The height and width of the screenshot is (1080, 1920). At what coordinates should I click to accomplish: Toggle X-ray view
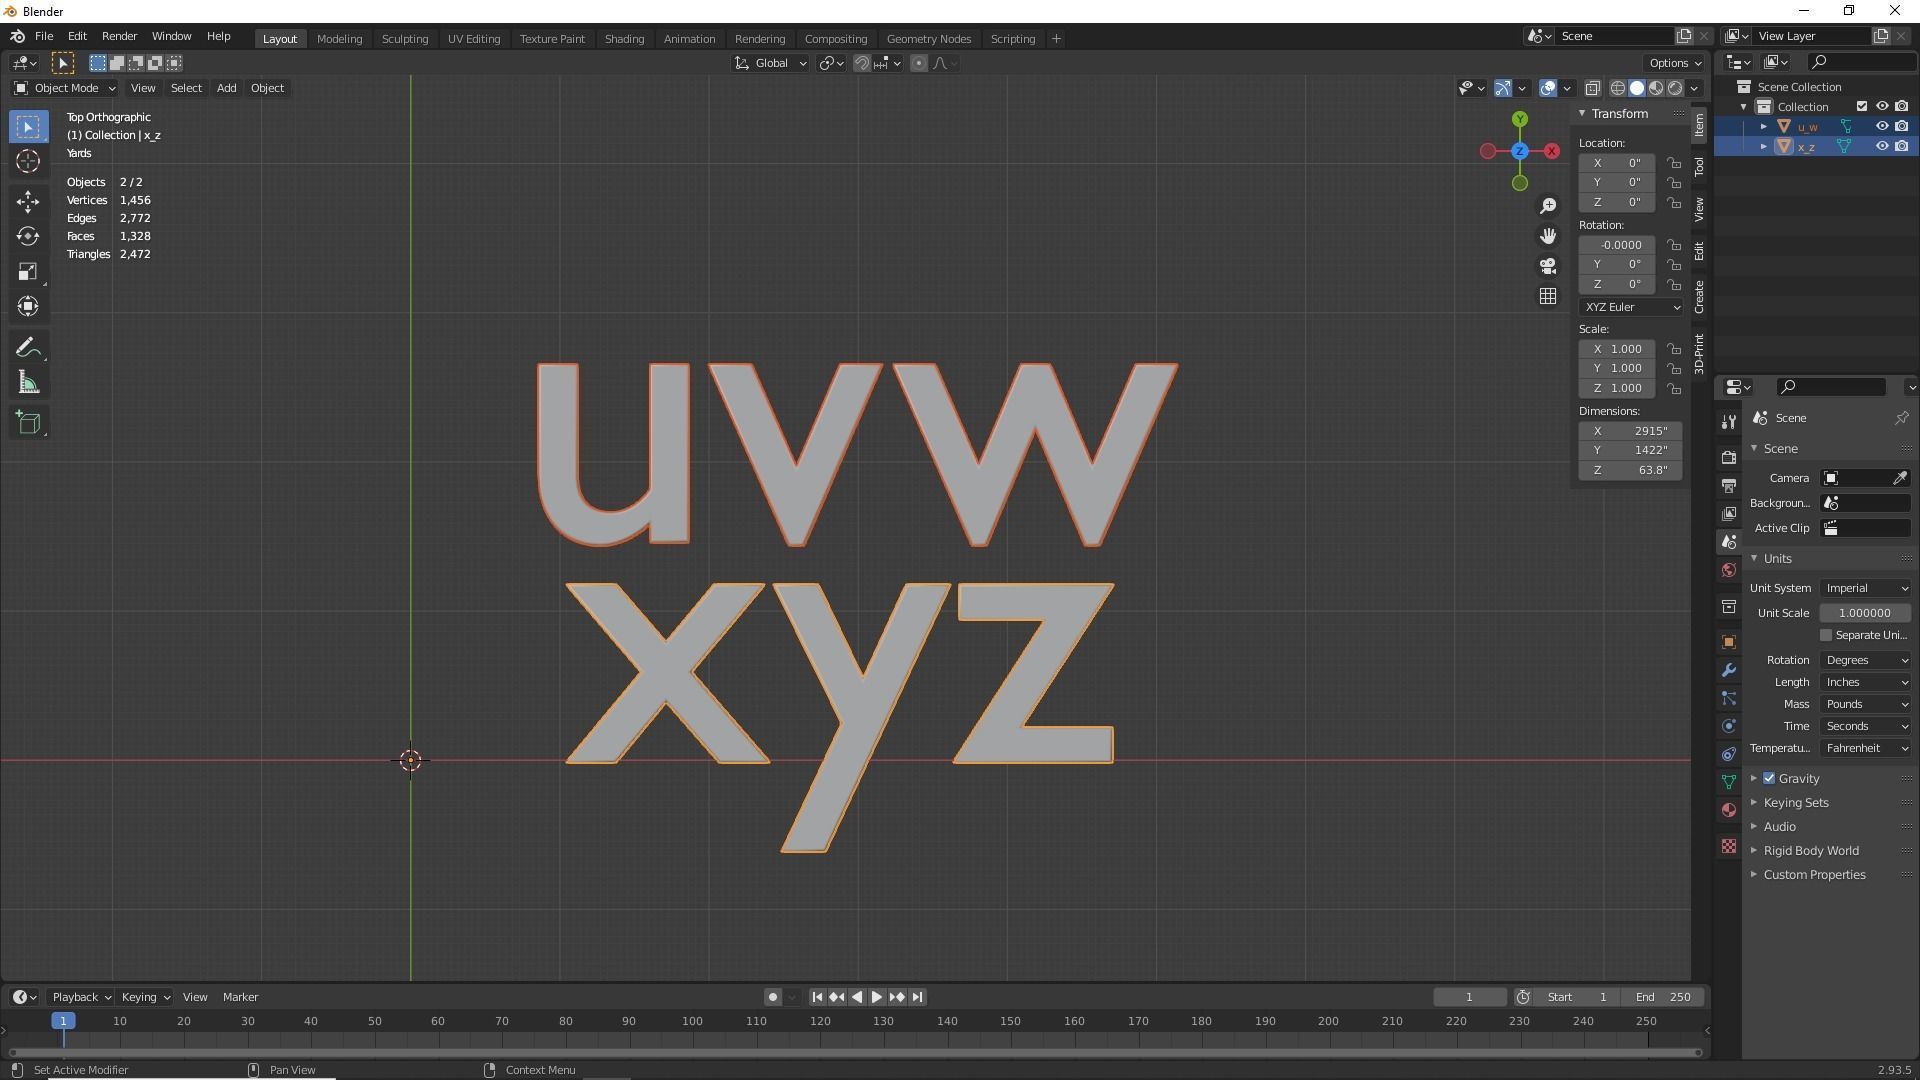tap(1592, 88)
